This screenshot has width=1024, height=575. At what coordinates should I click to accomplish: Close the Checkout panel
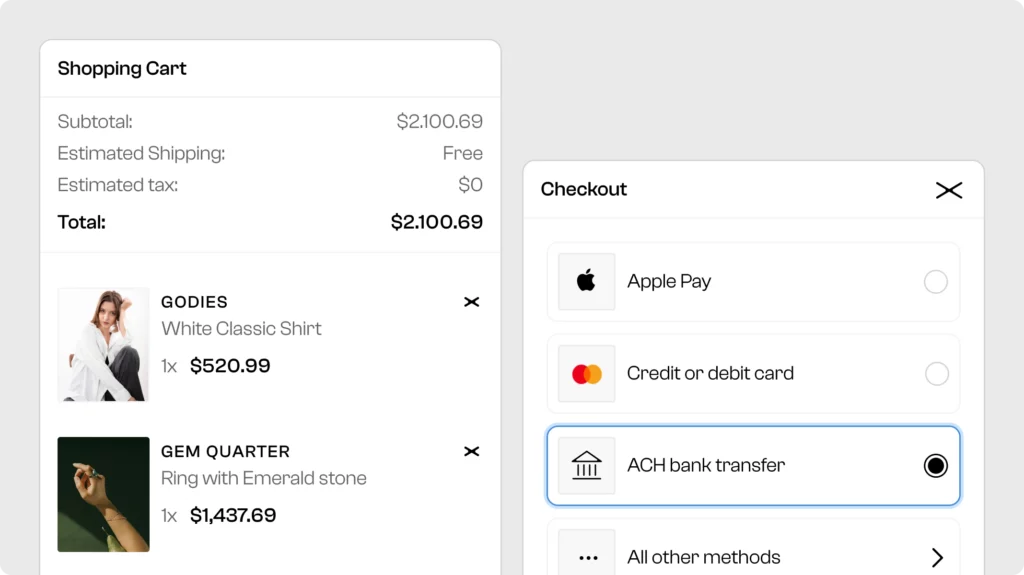[948, 190]
